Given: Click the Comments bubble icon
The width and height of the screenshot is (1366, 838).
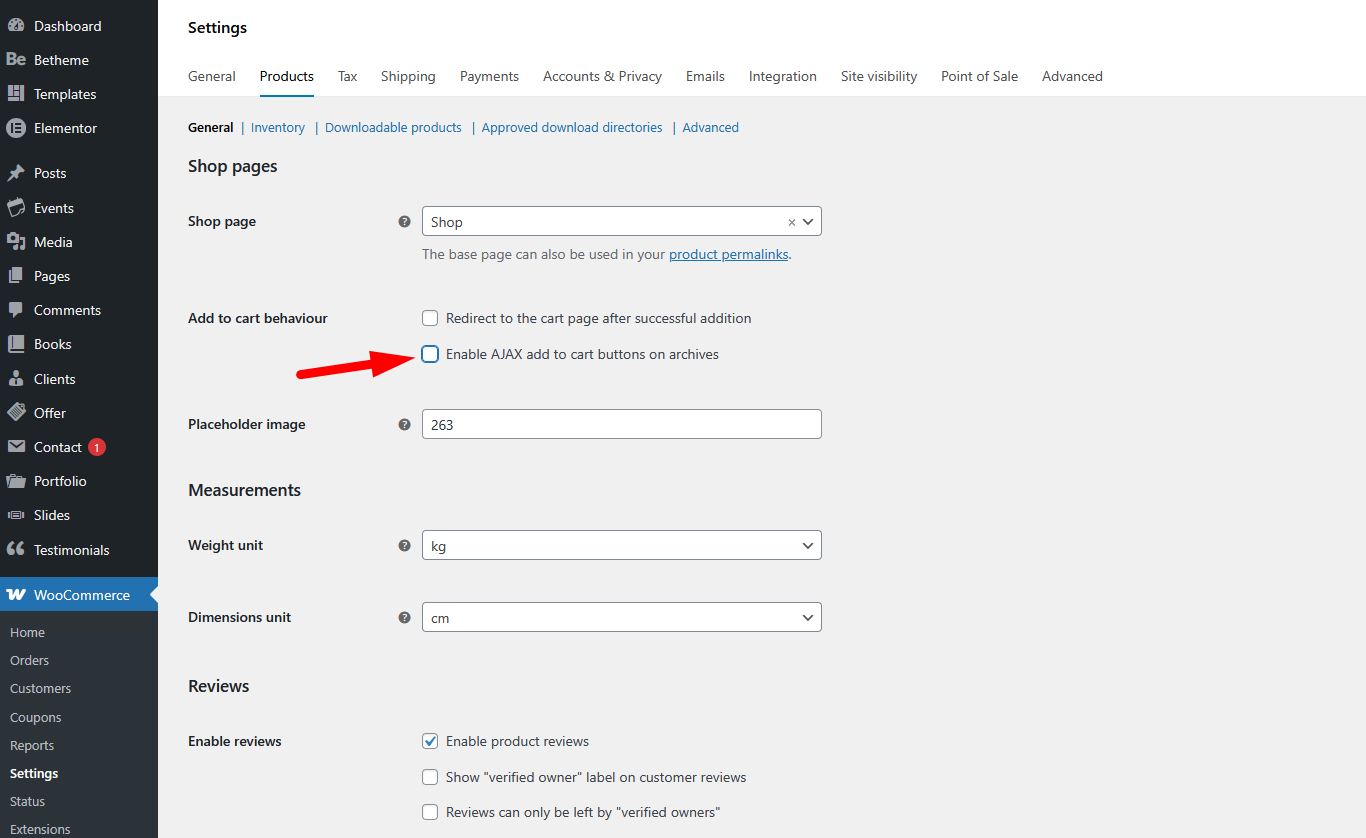Looking at the screenshot, I should pos(16,310).
